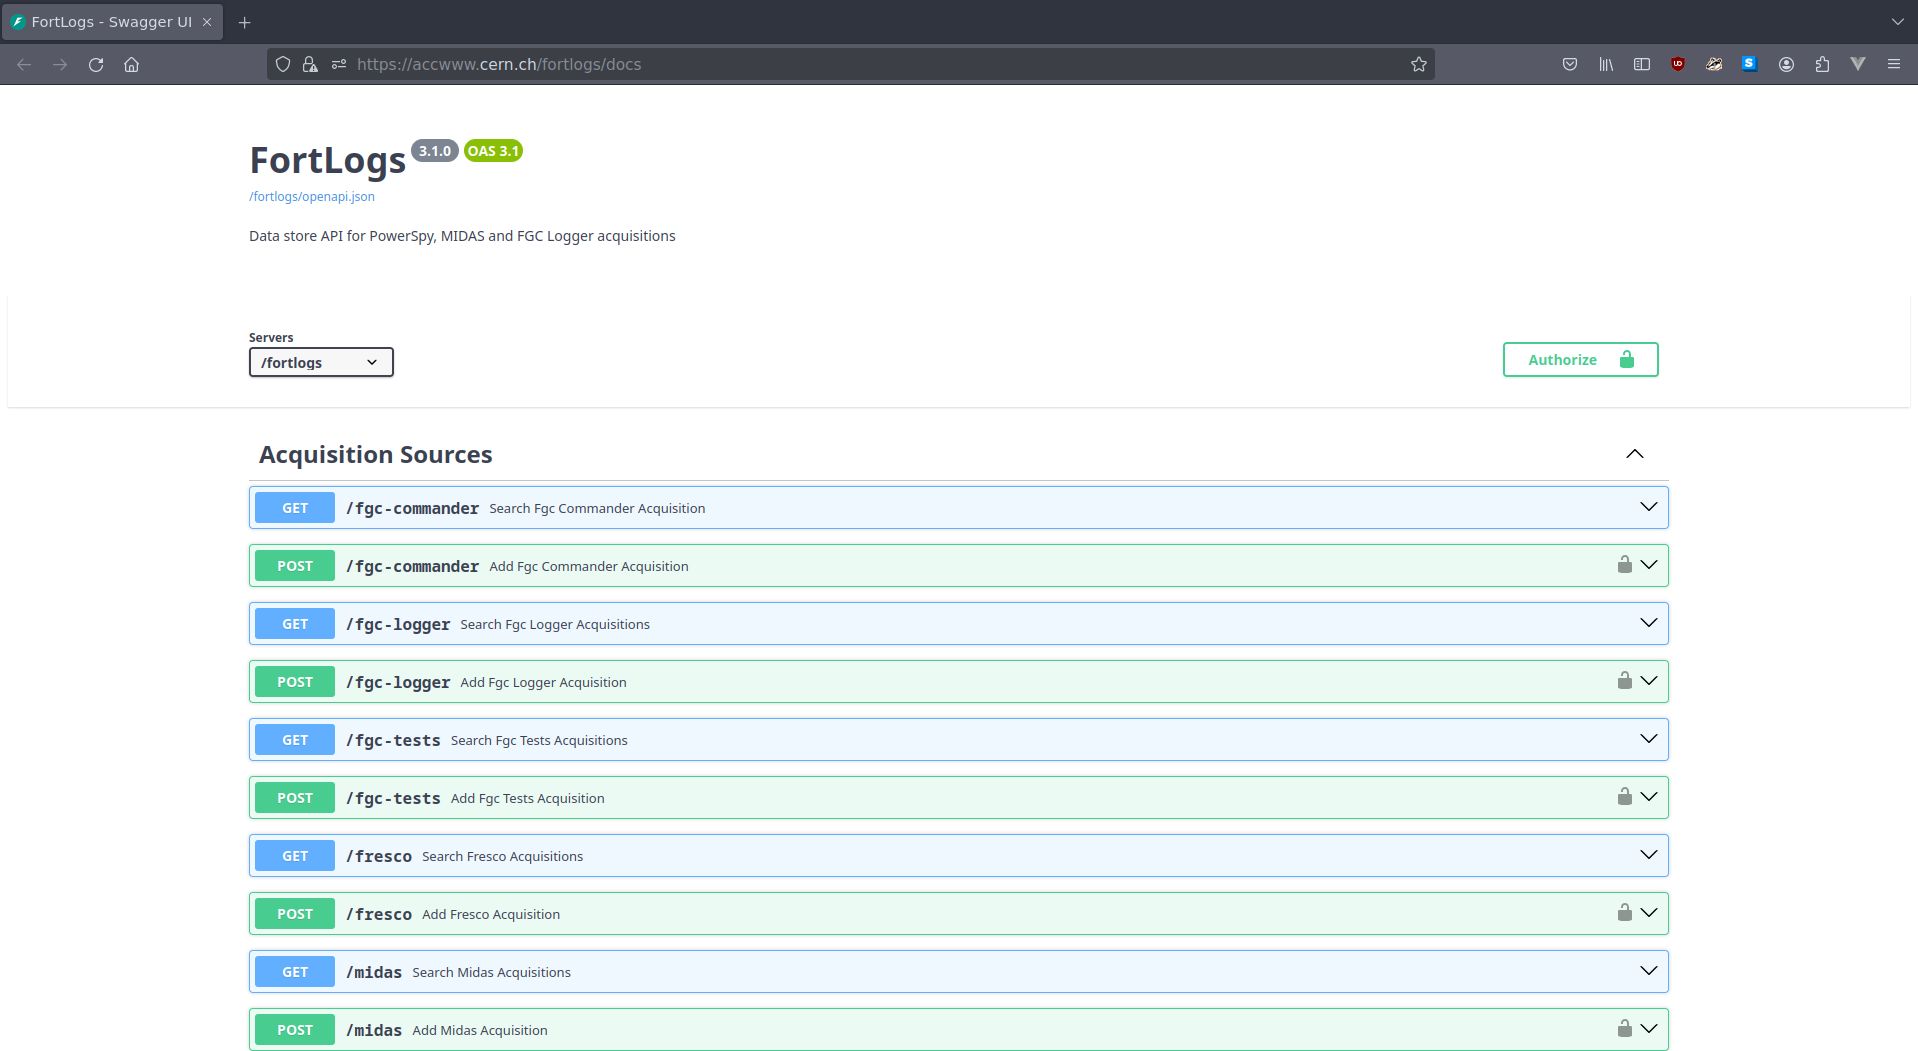1918x1051 pixels.
Task: Open the site permissions icon in address bar
Action: click(x=339, y=64)
